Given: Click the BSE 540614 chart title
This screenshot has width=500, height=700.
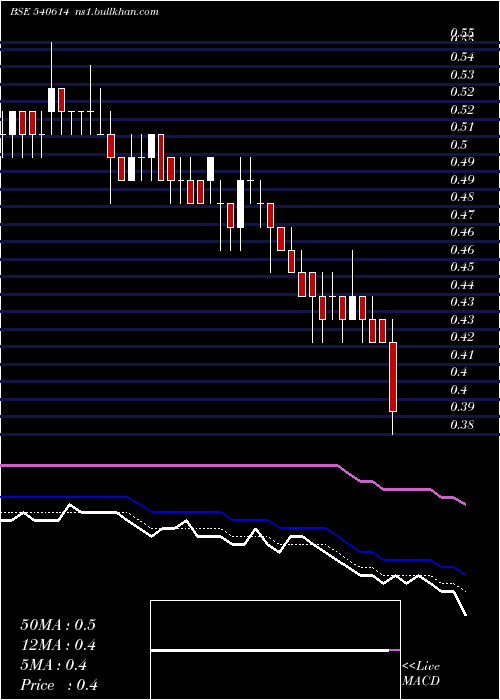Looking at the screenshot, I should (x=39, y=12).
